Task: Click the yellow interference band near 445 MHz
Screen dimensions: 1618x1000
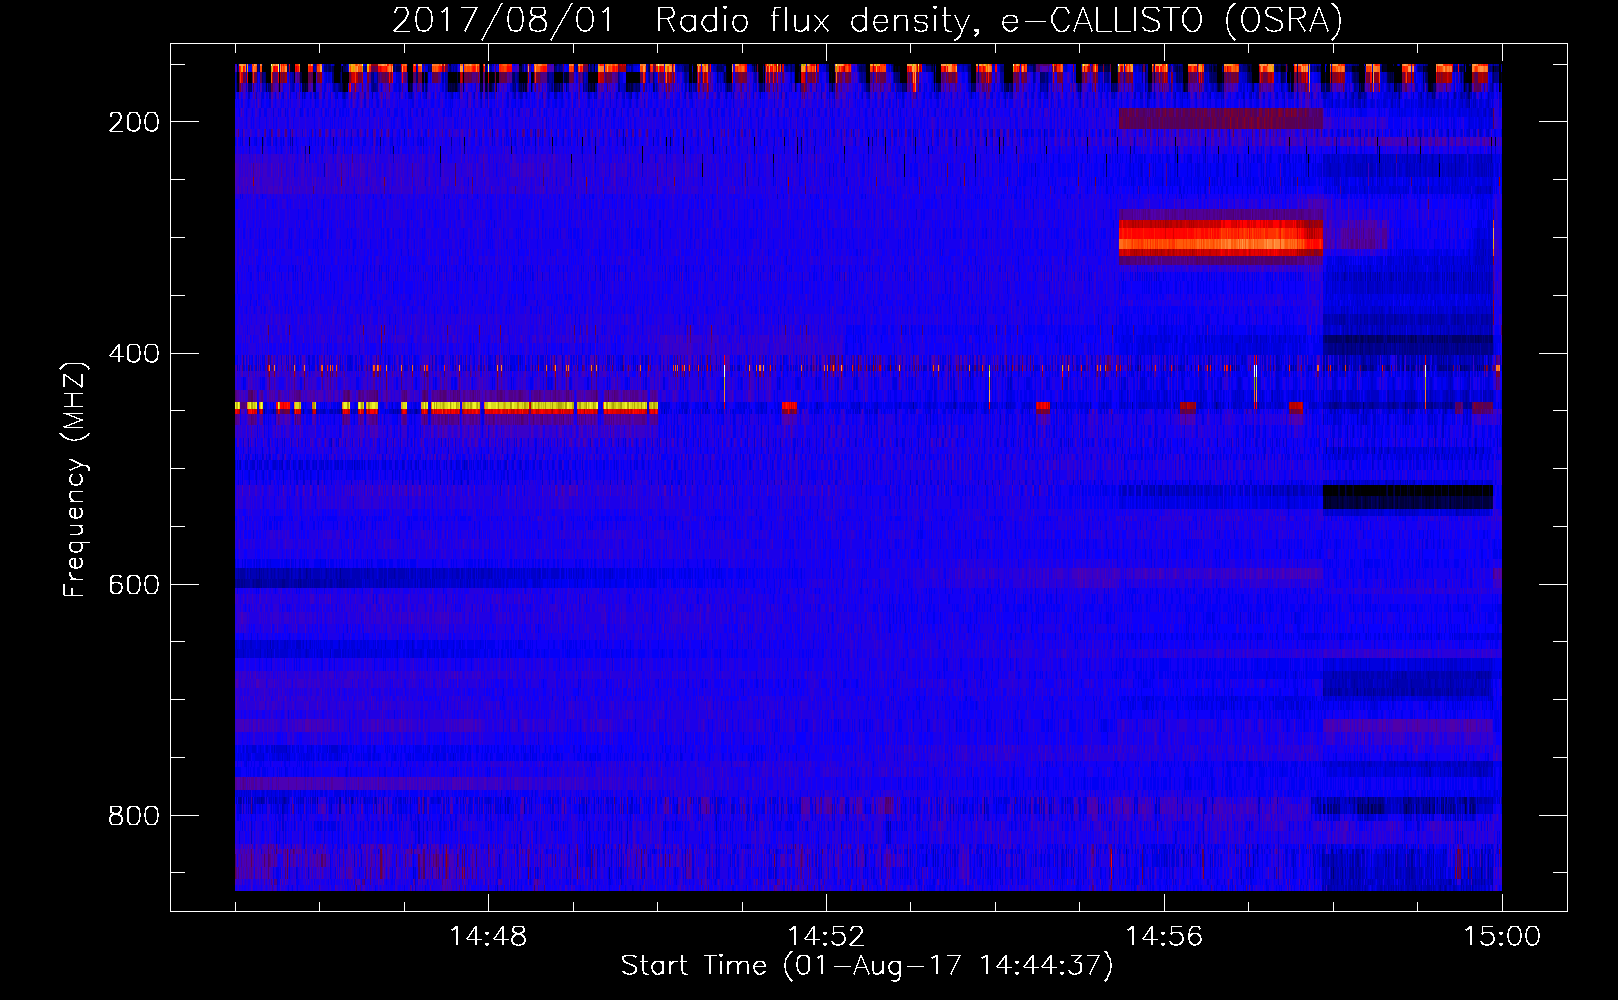Action: pos(446,407)
